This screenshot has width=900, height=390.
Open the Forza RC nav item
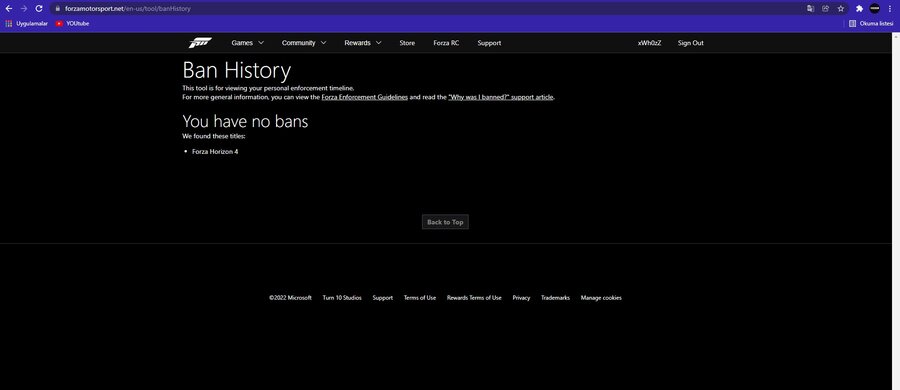[446, 43]
